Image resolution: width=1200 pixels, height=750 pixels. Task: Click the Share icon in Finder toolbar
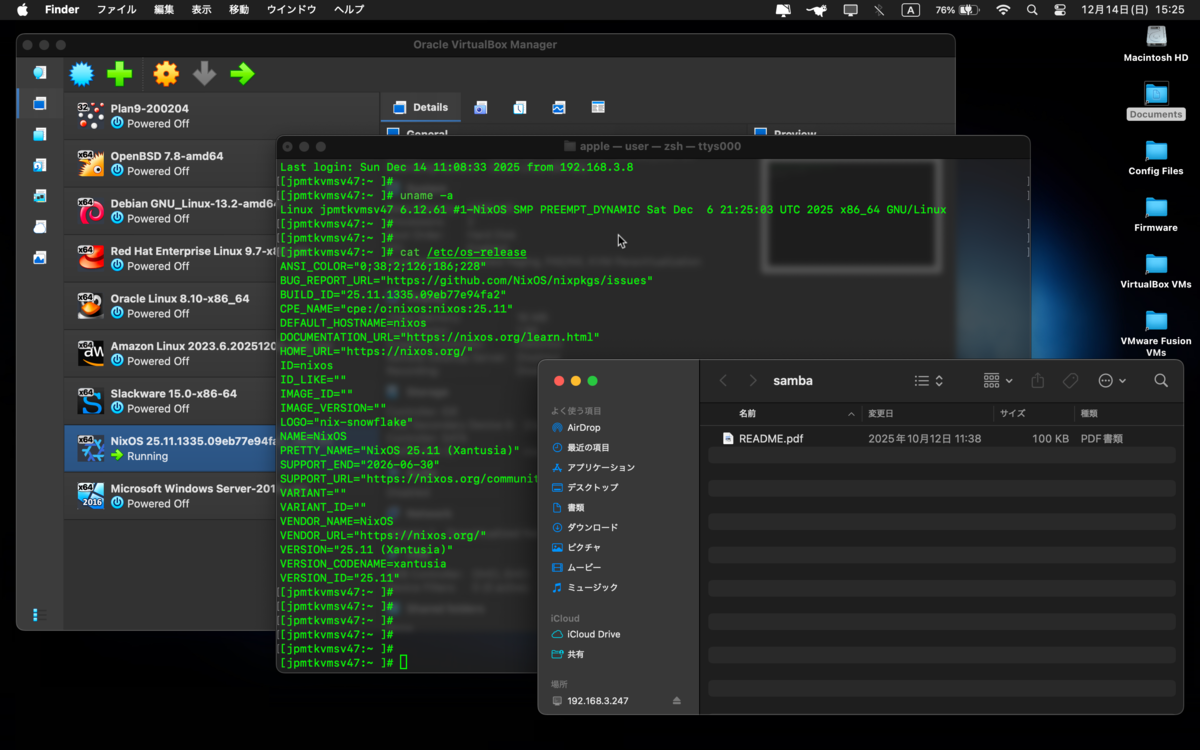pos(1038,381)
